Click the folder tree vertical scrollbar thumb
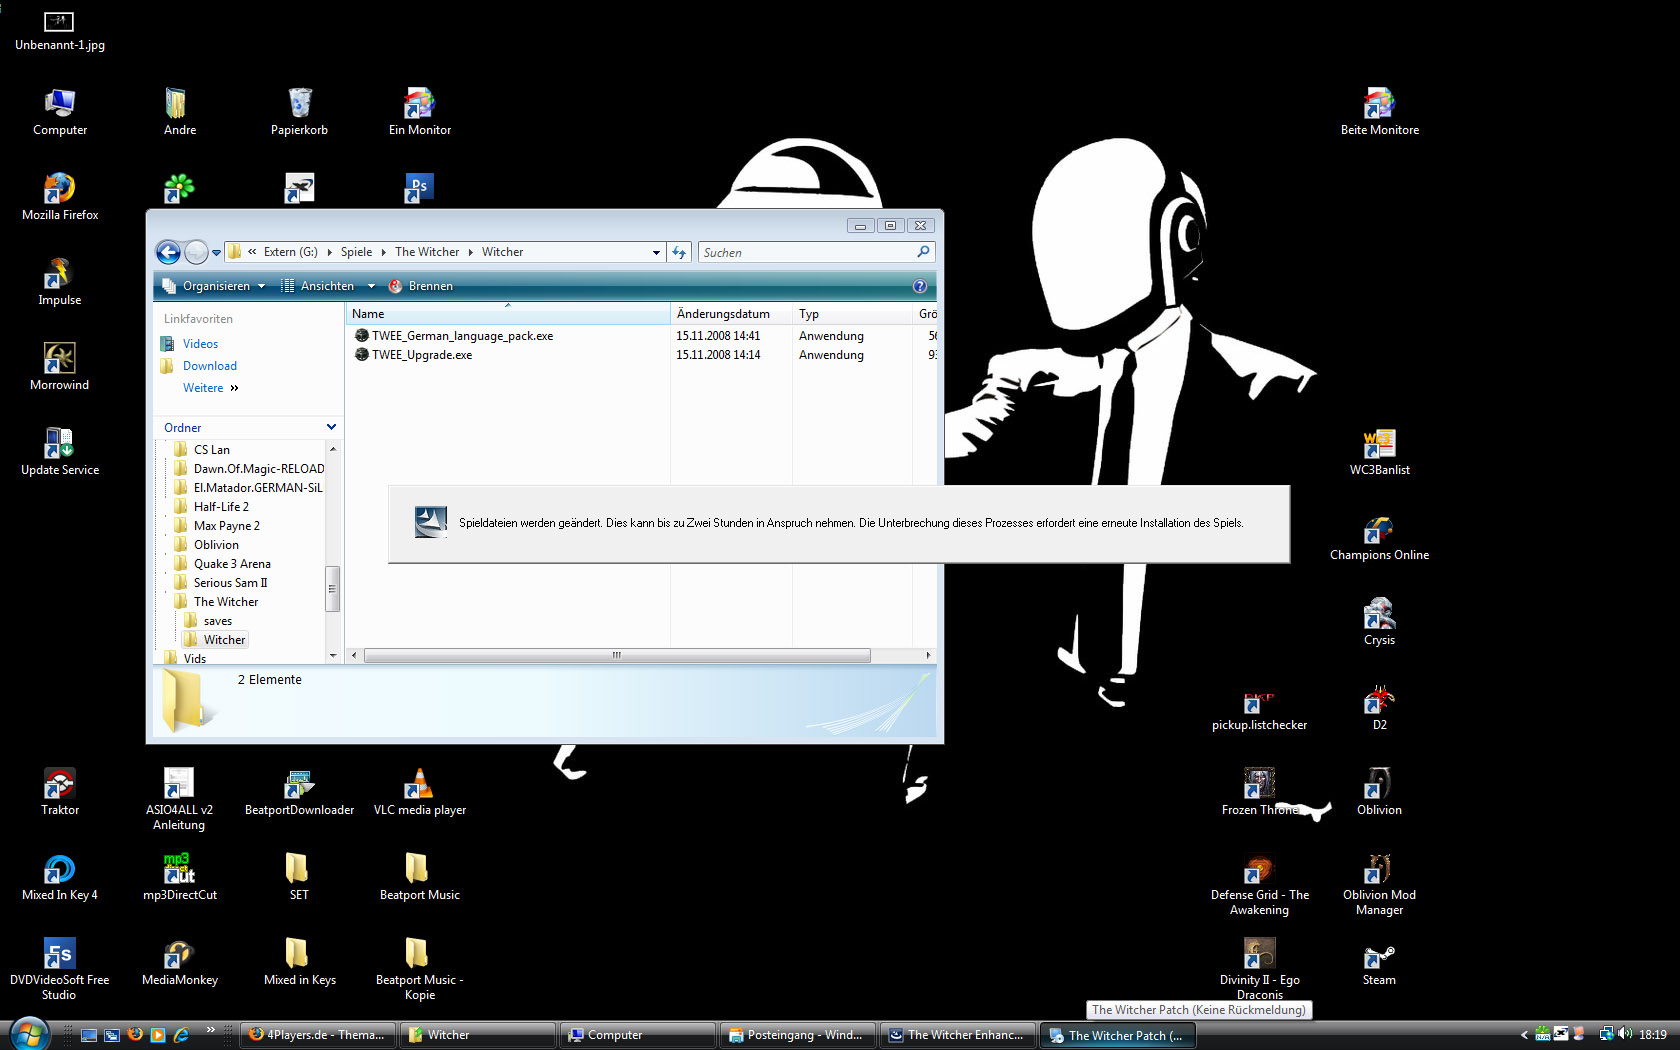 332,588
